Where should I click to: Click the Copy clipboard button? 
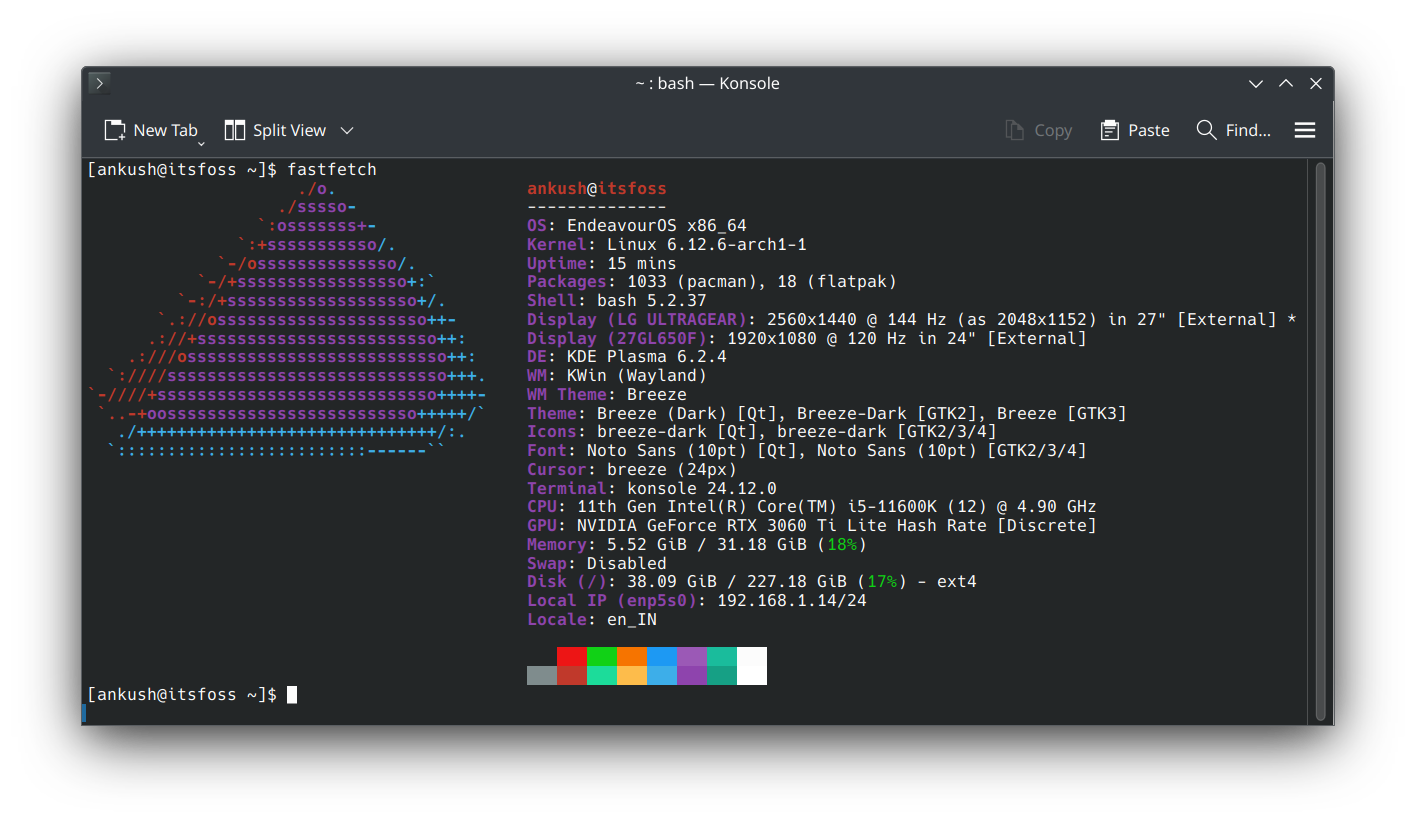tap(1038, 130)
